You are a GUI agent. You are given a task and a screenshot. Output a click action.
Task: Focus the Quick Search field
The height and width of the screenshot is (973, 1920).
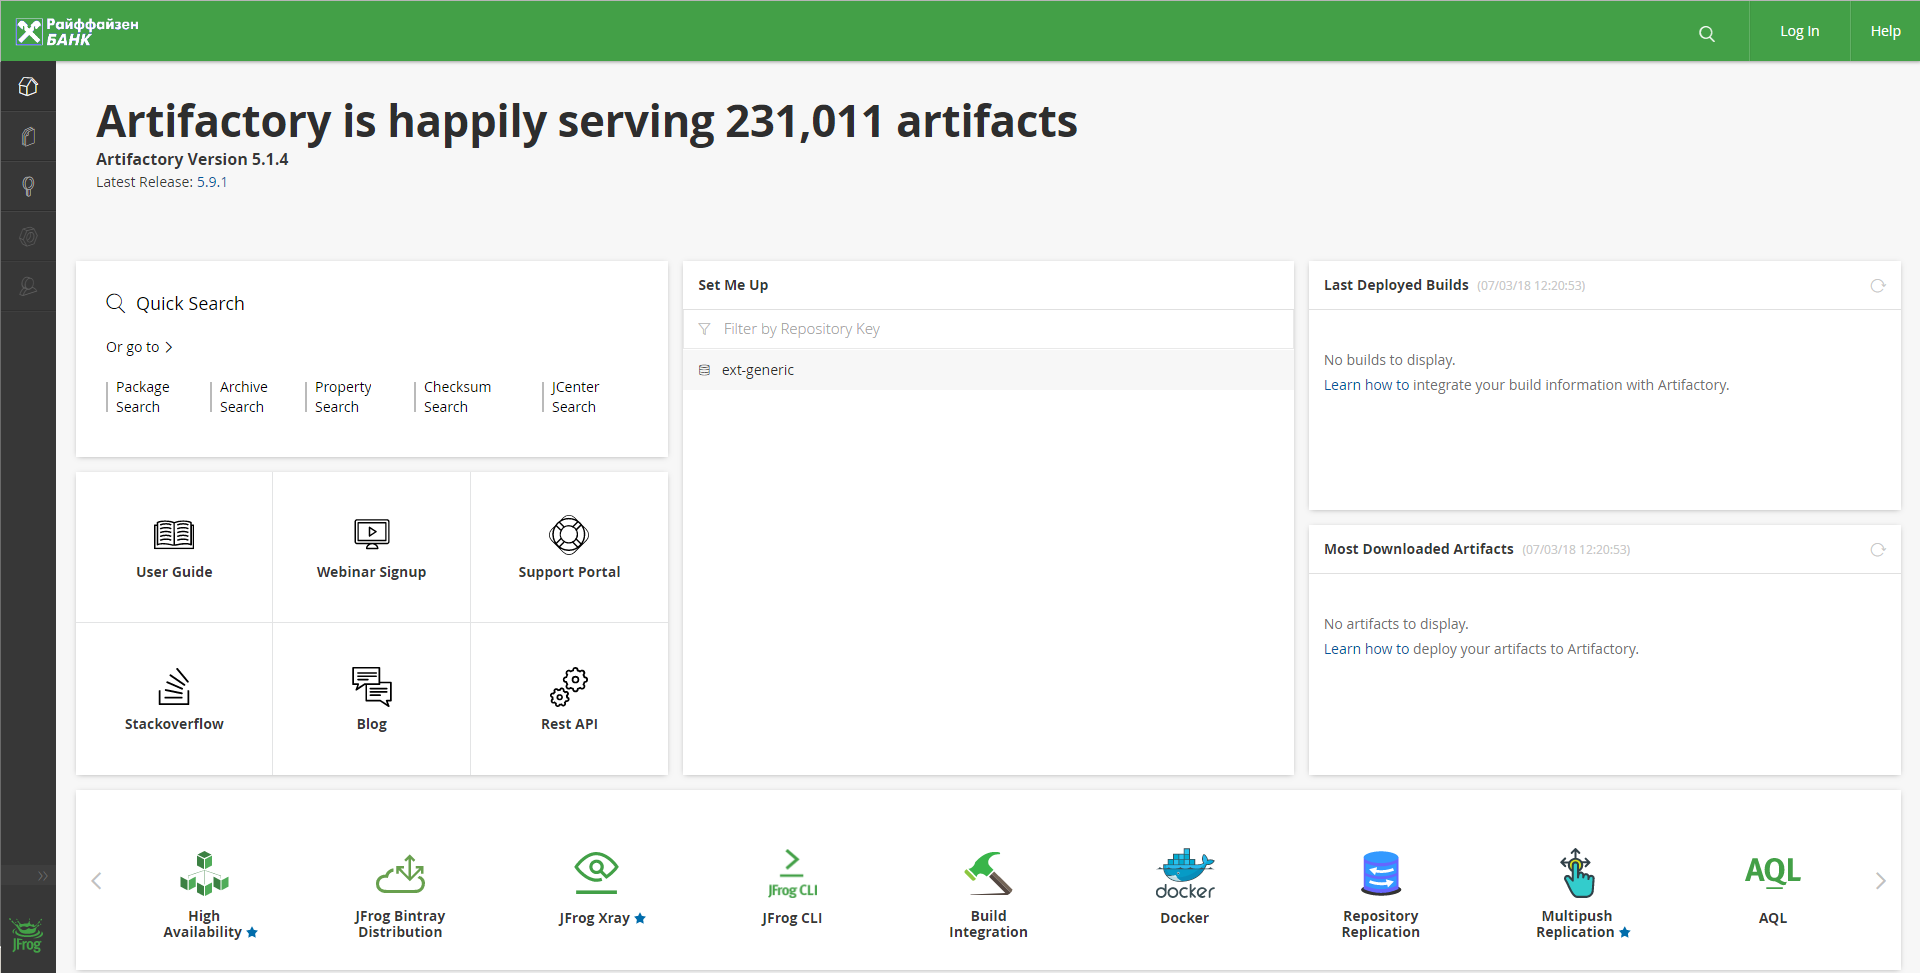tap(372, 303)
